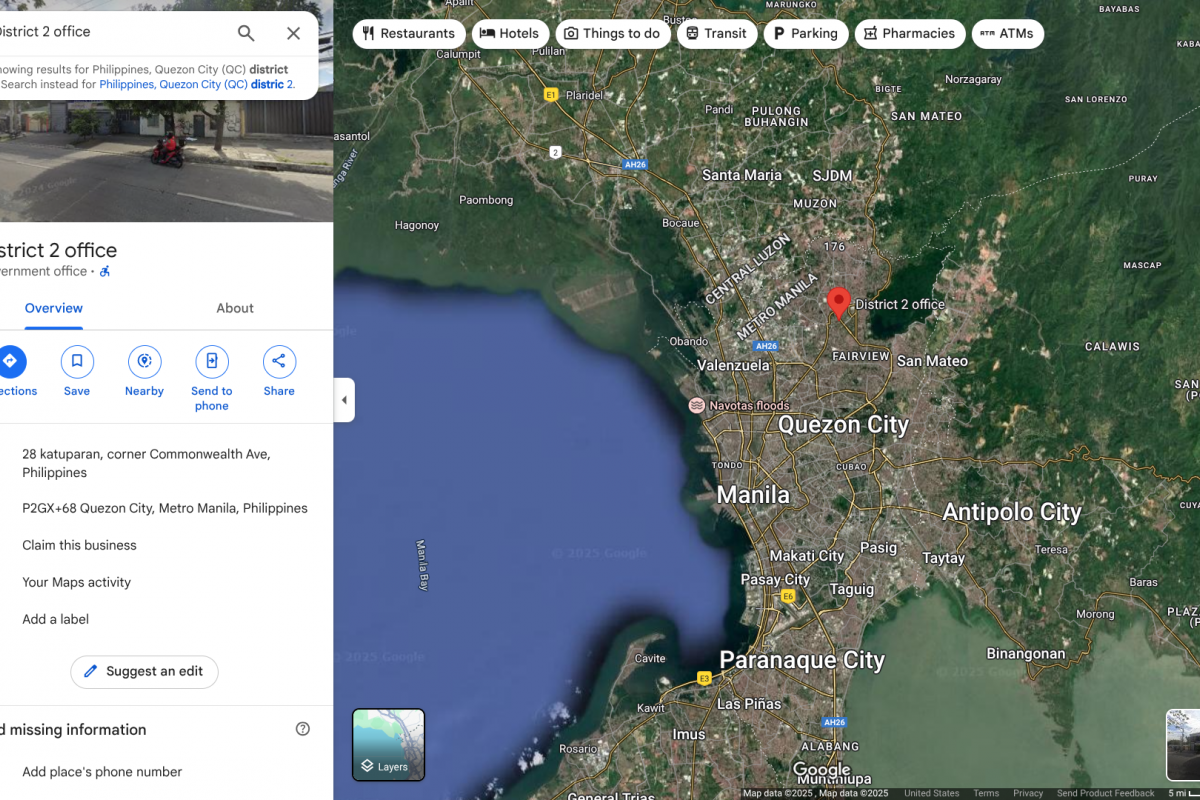Click Navotas floods alert marker

coord(696,405)
